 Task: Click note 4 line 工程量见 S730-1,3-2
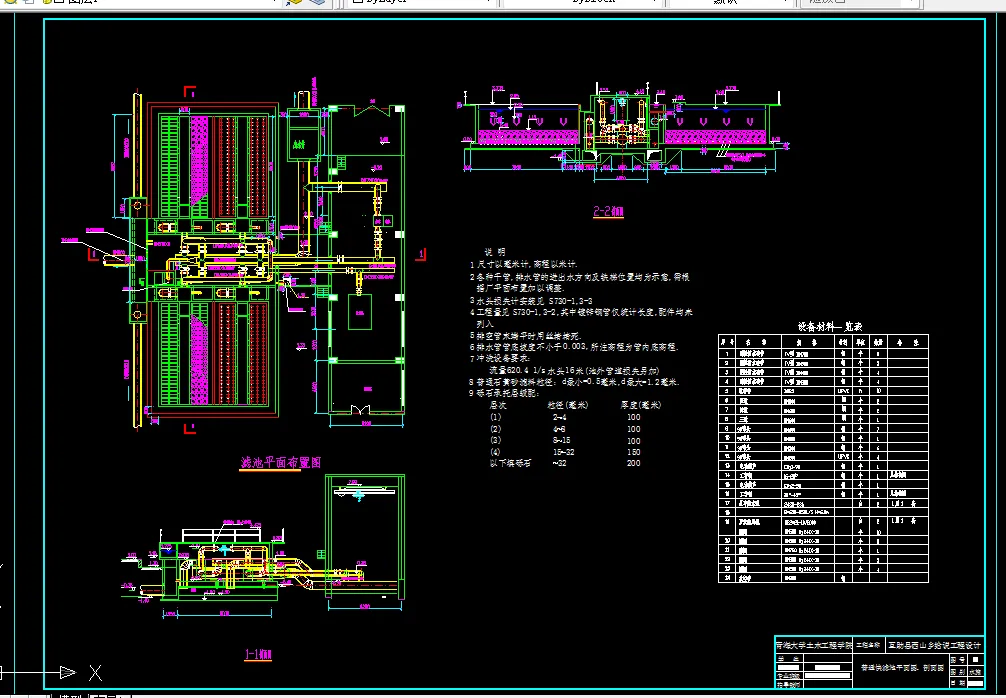point(581,312)
